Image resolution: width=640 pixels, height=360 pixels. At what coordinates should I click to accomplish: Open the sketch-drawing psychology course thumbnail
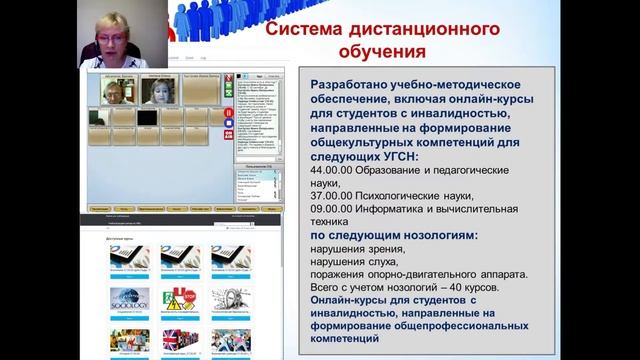pyautogui.click(x=231, y=298)
